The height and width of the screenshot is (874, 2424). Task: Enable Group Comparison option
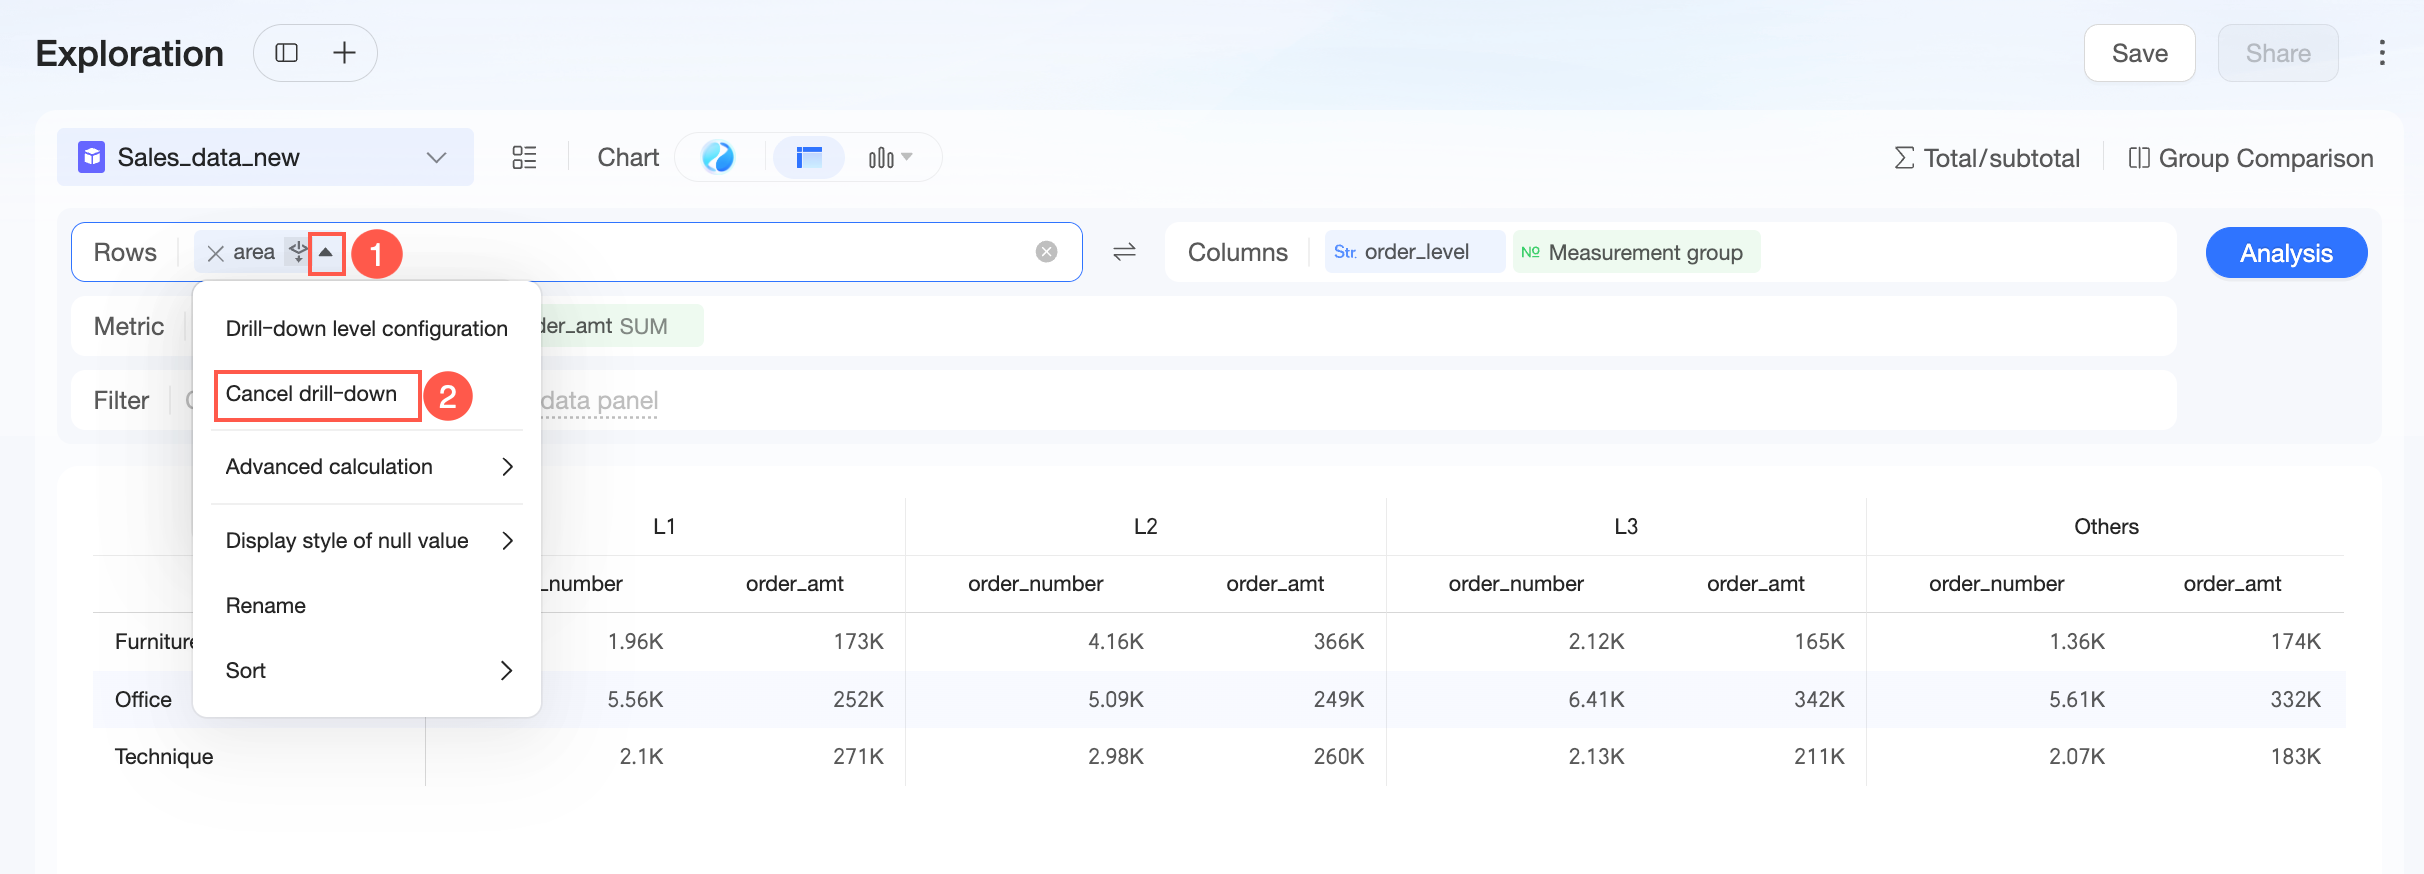point(2250,158)
